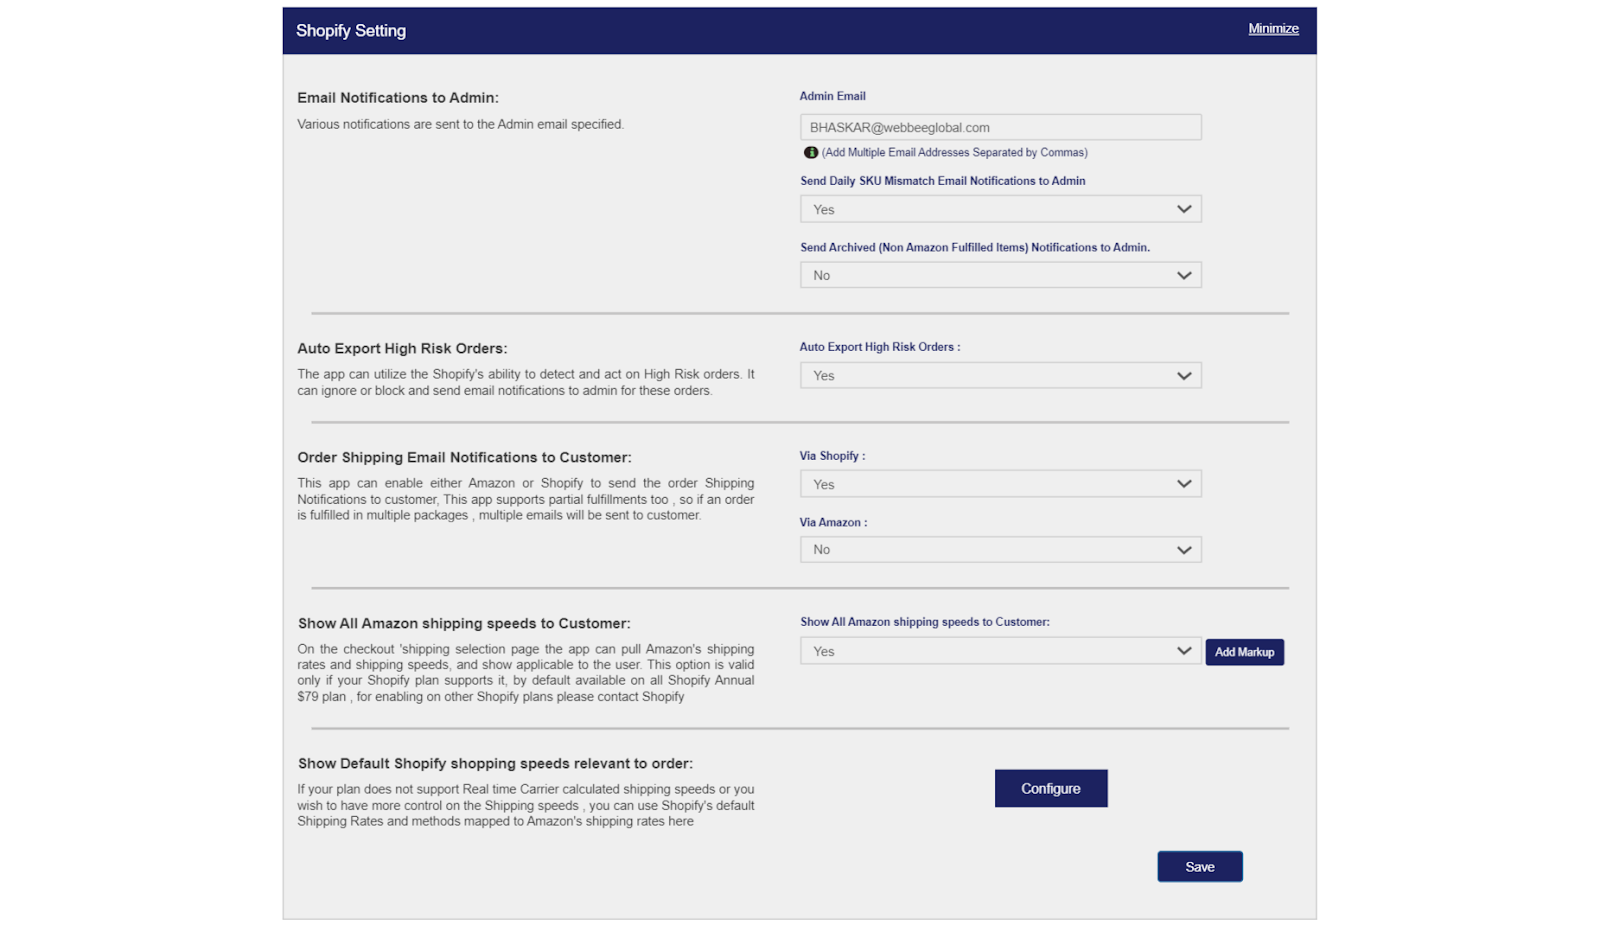Click the Admin Email field label
The width and height of the screenshot is (1600, 926).
[x=832, y=96]
